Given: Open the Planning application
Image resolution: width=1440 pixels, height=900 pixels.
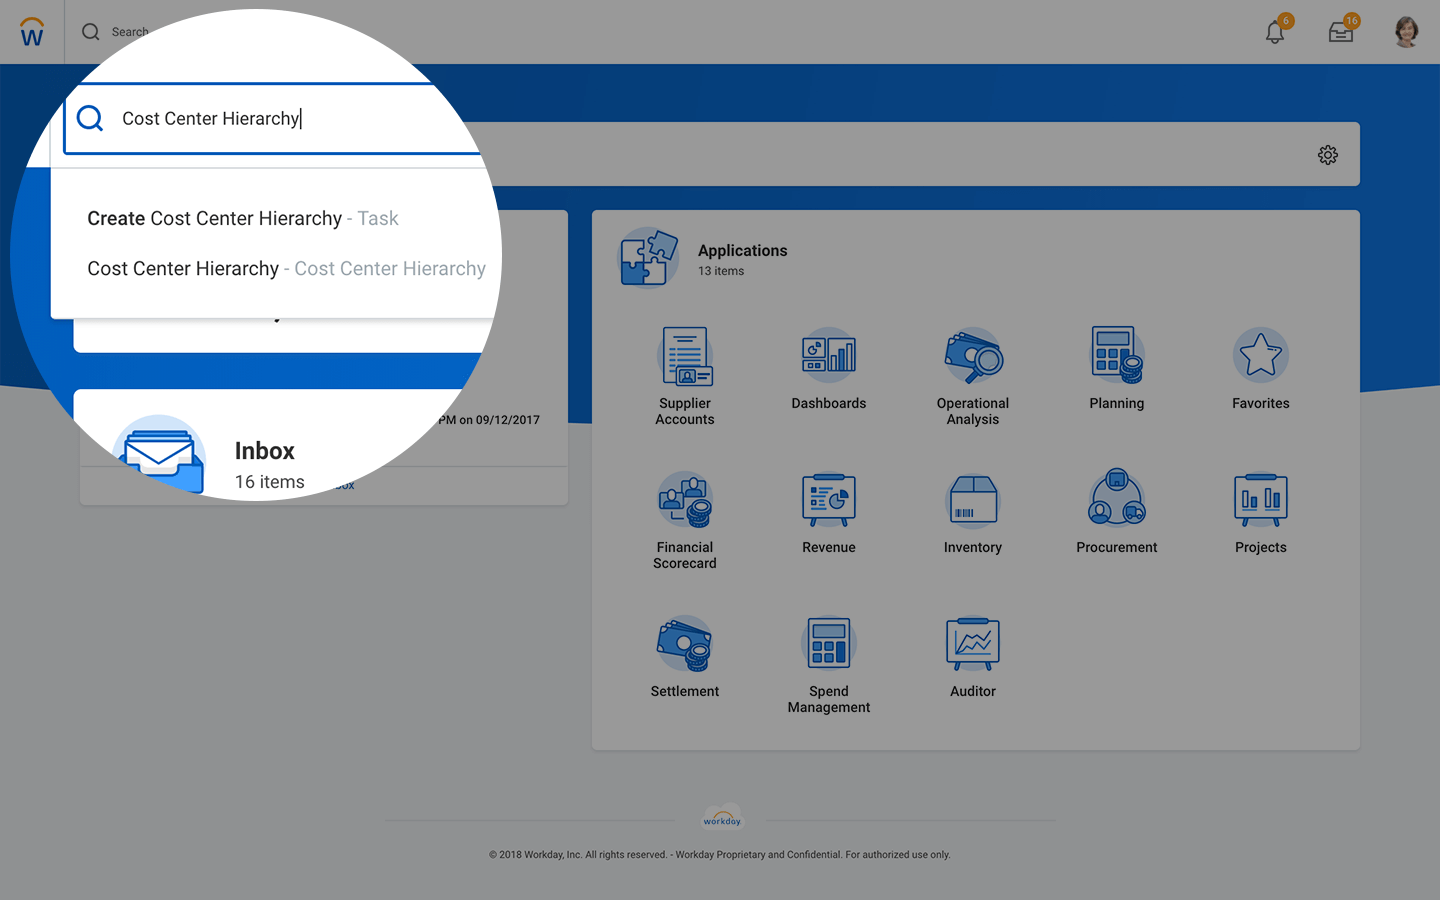Looking at the screenshot, I should pos(1116,356).
